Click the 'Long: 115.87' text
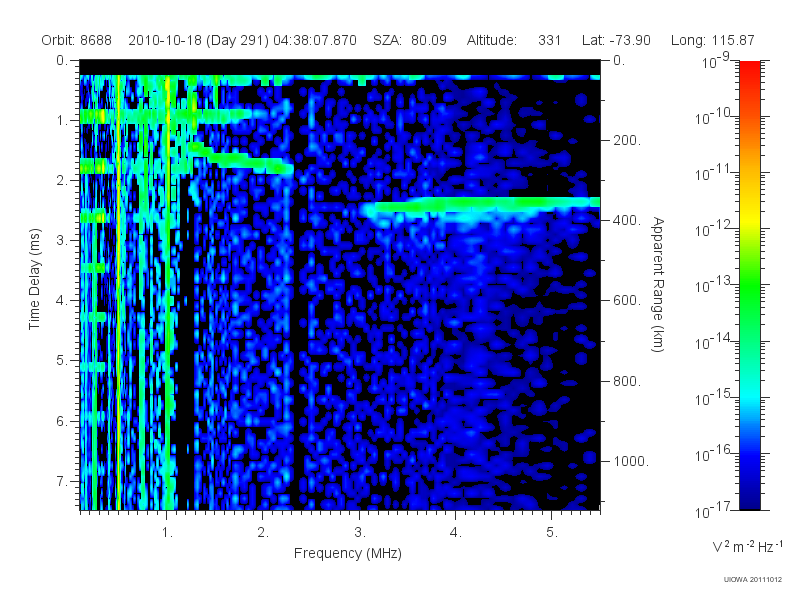The width and height of the screenshot is (800, 600). (x=712, y=40)
